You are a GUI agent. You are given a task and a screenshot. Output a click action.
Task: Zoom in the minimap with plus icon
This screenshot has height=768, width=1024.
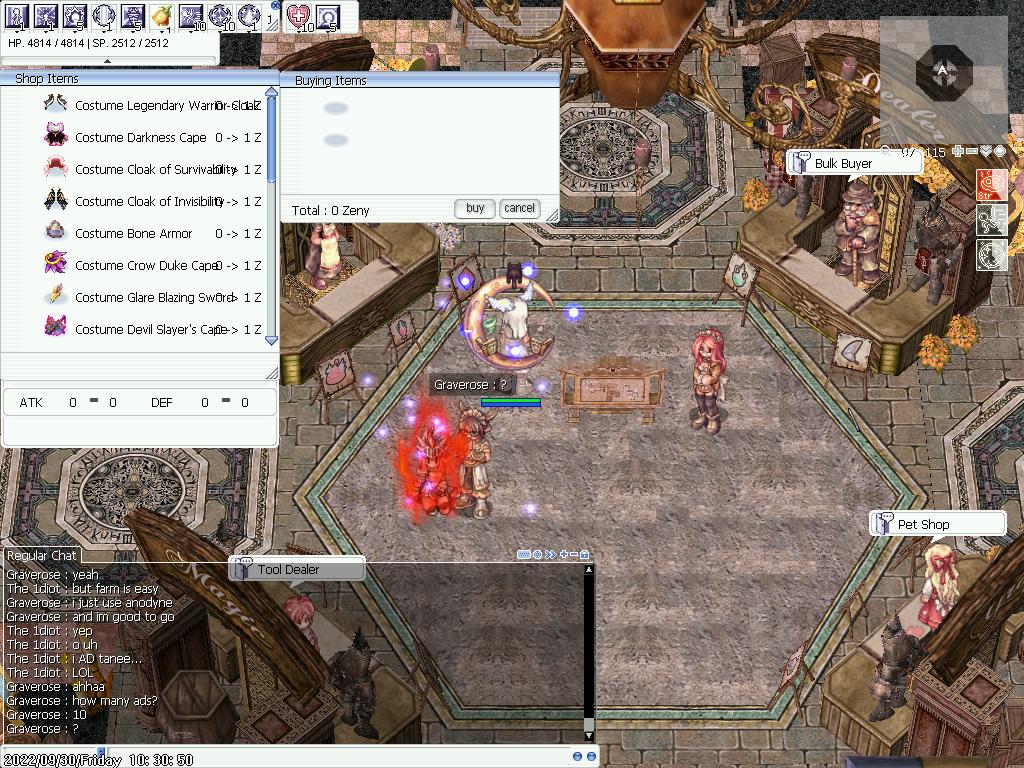tap(958, 152)
